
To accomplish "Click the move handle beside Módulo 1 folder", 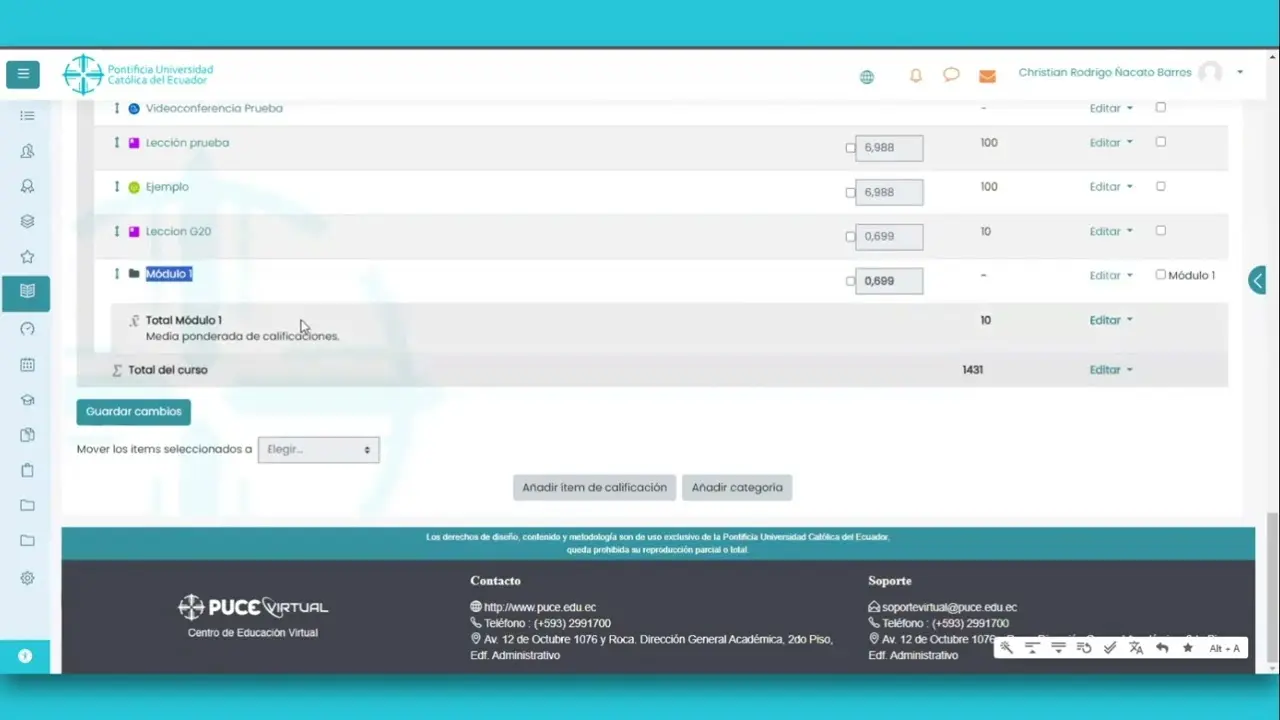I will pos(116,274).
